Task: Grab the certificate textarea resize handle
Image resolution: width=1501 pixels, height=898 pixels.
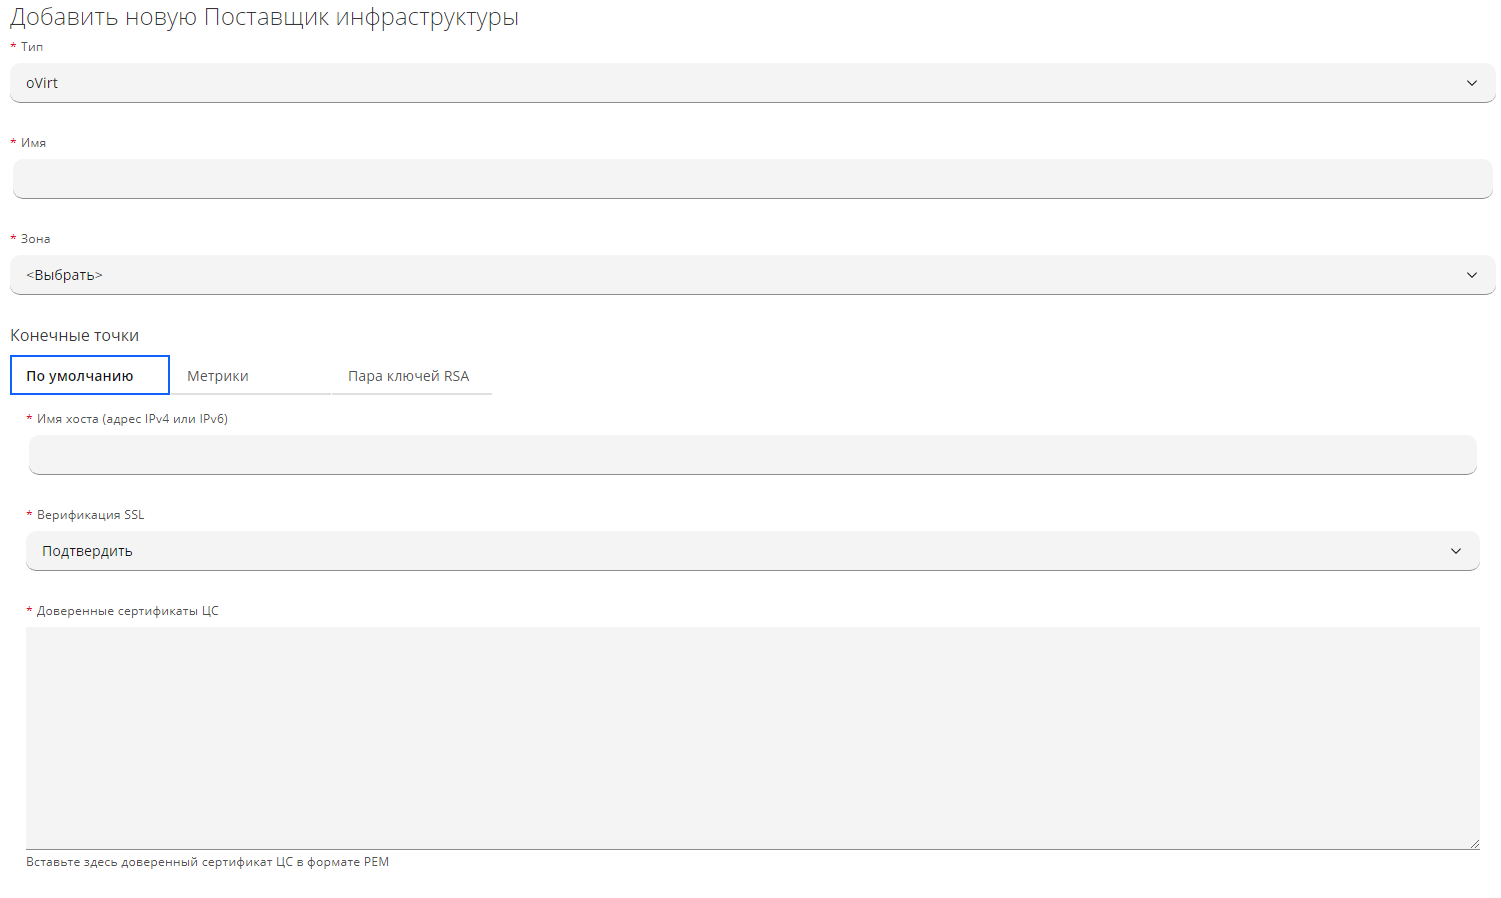Action: point(1474,844)
